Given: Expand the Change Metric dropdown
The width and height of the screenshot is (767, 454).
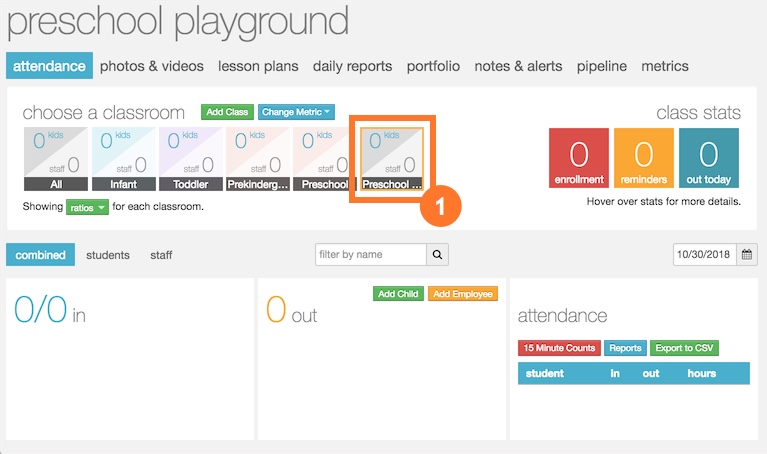Looking at the screenshot, I should point(296,112).
